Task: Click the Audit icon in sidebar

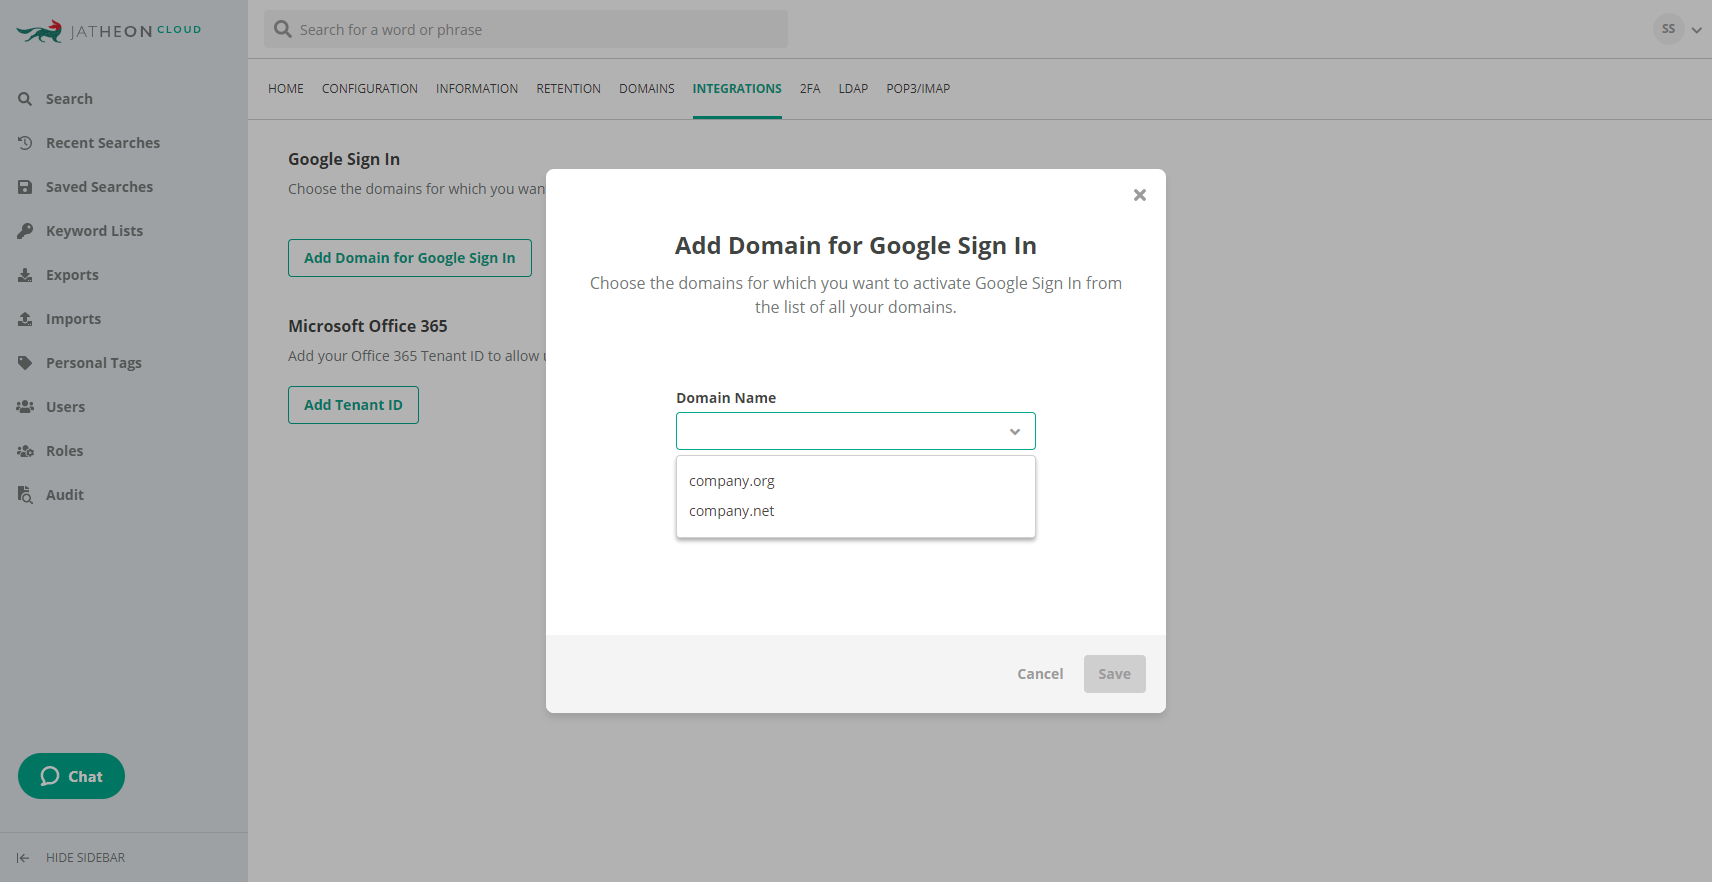Action: tap(25, 495)
